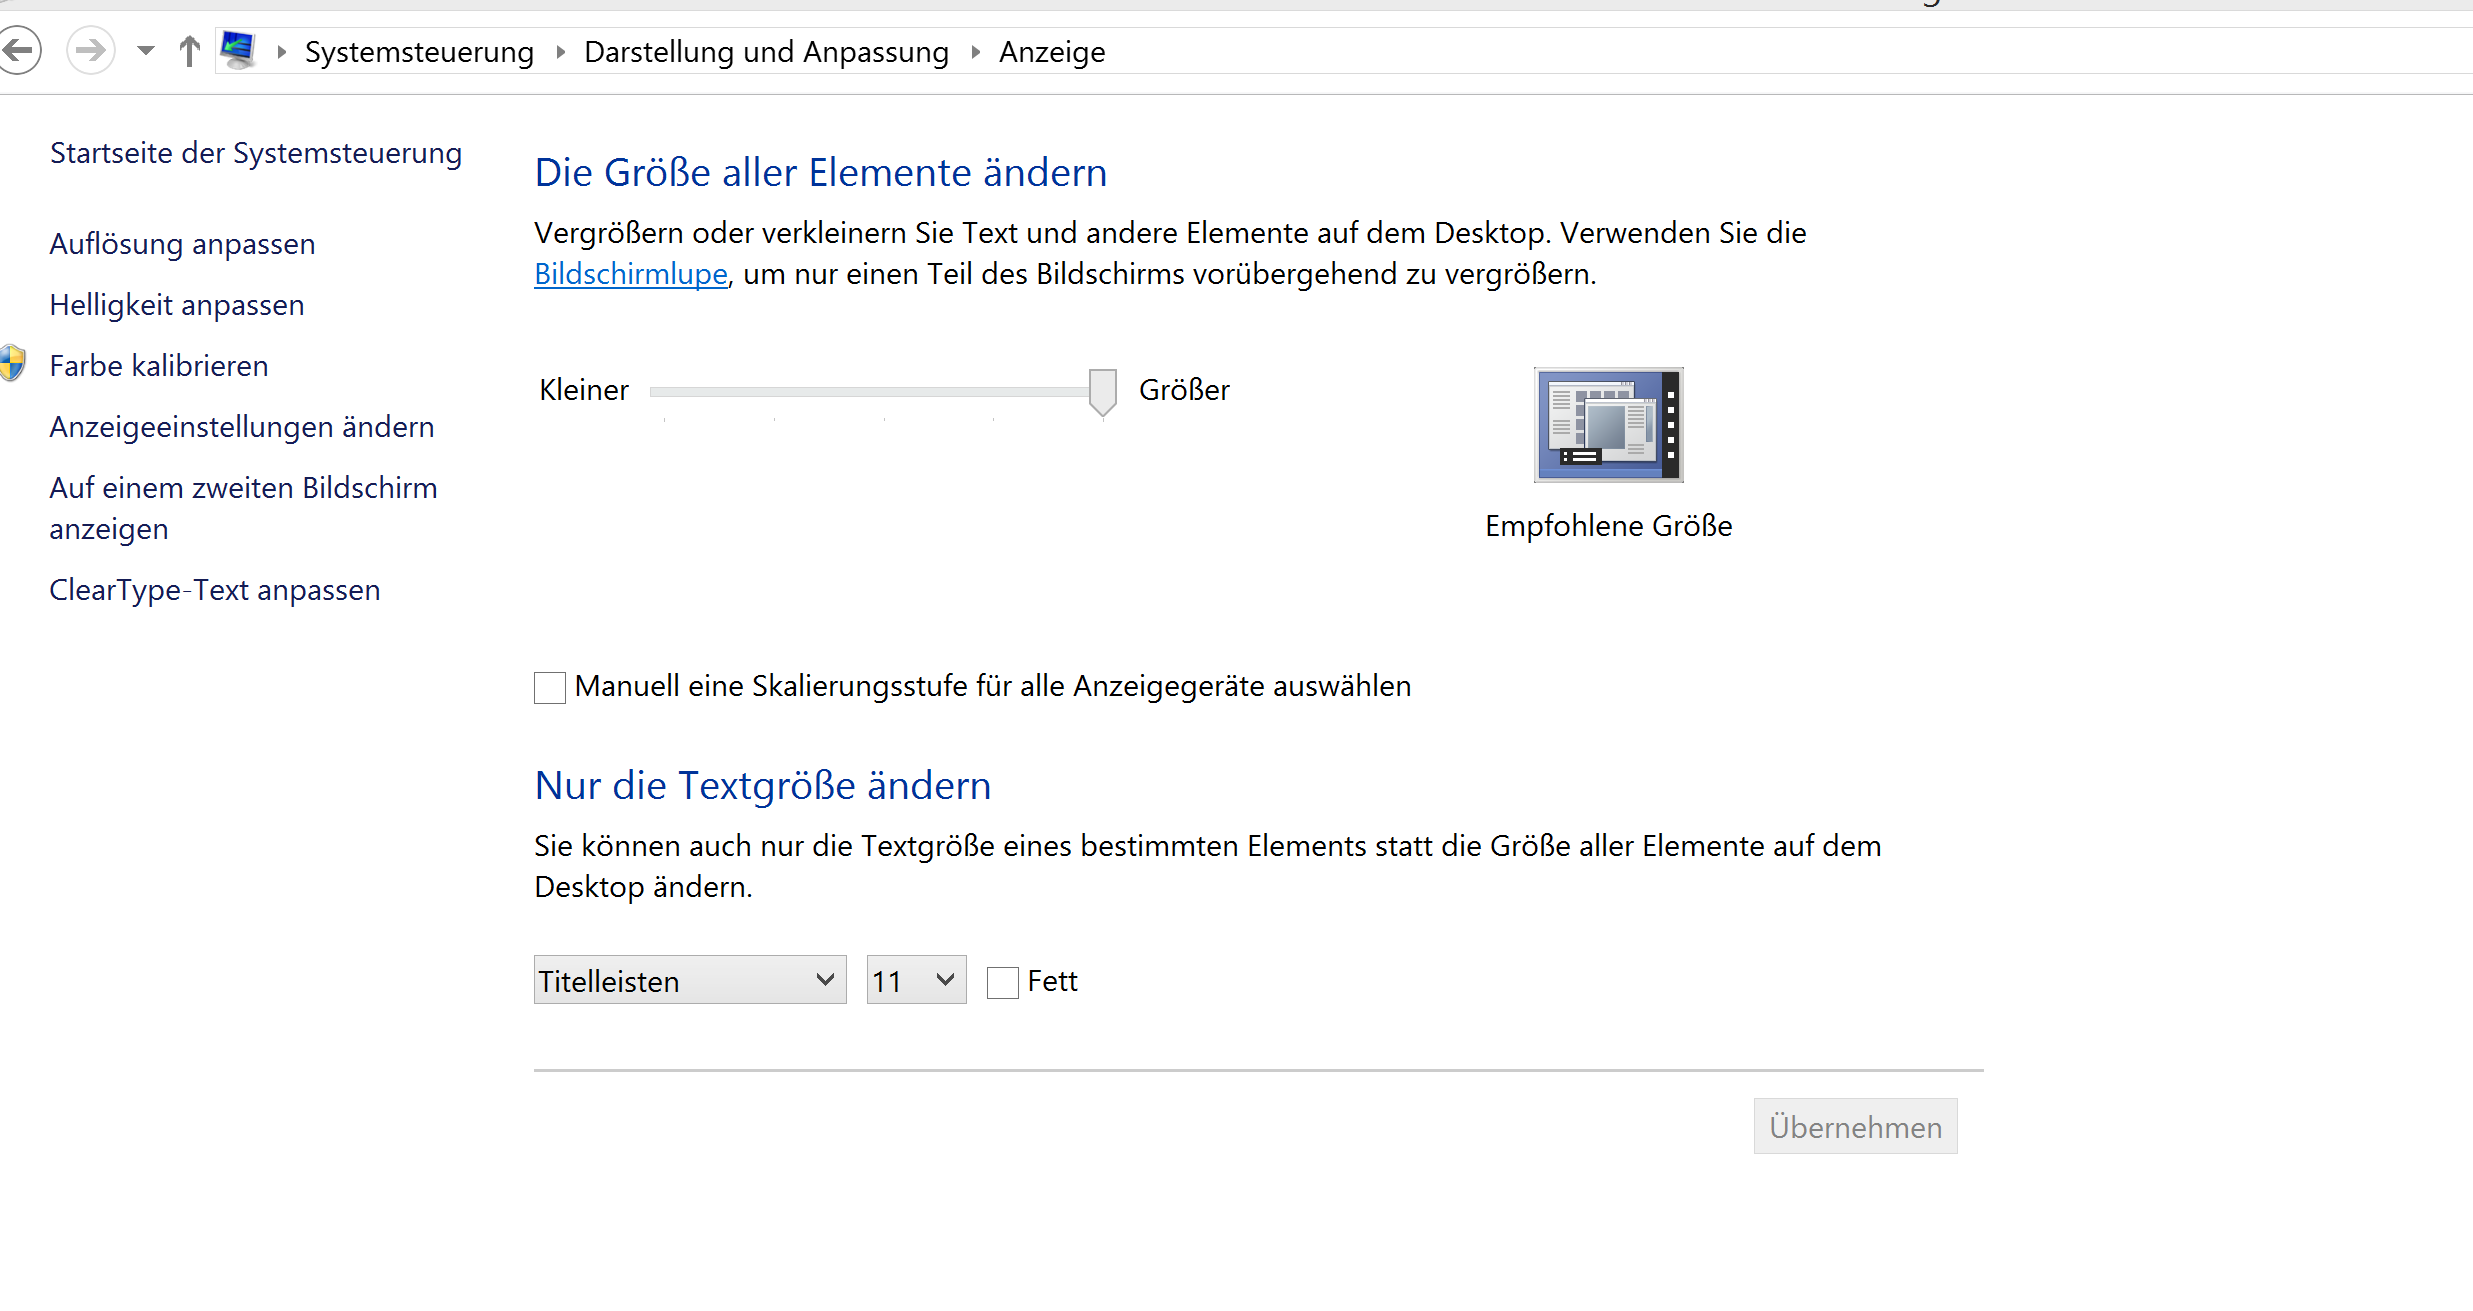The height and width of the screenshot is (1311, 2473).
Task: Click the forward navigation arrow
Action: coord(91,50)
